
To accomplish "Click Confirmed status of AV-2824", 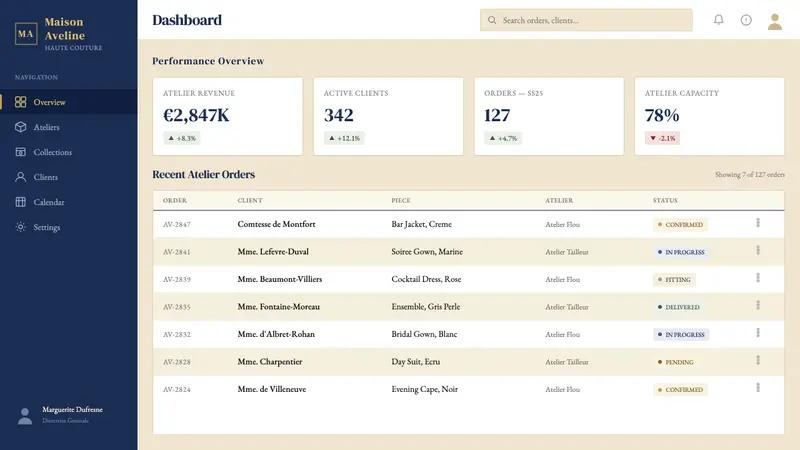I will pyautogui.click(x=680, y=390).
